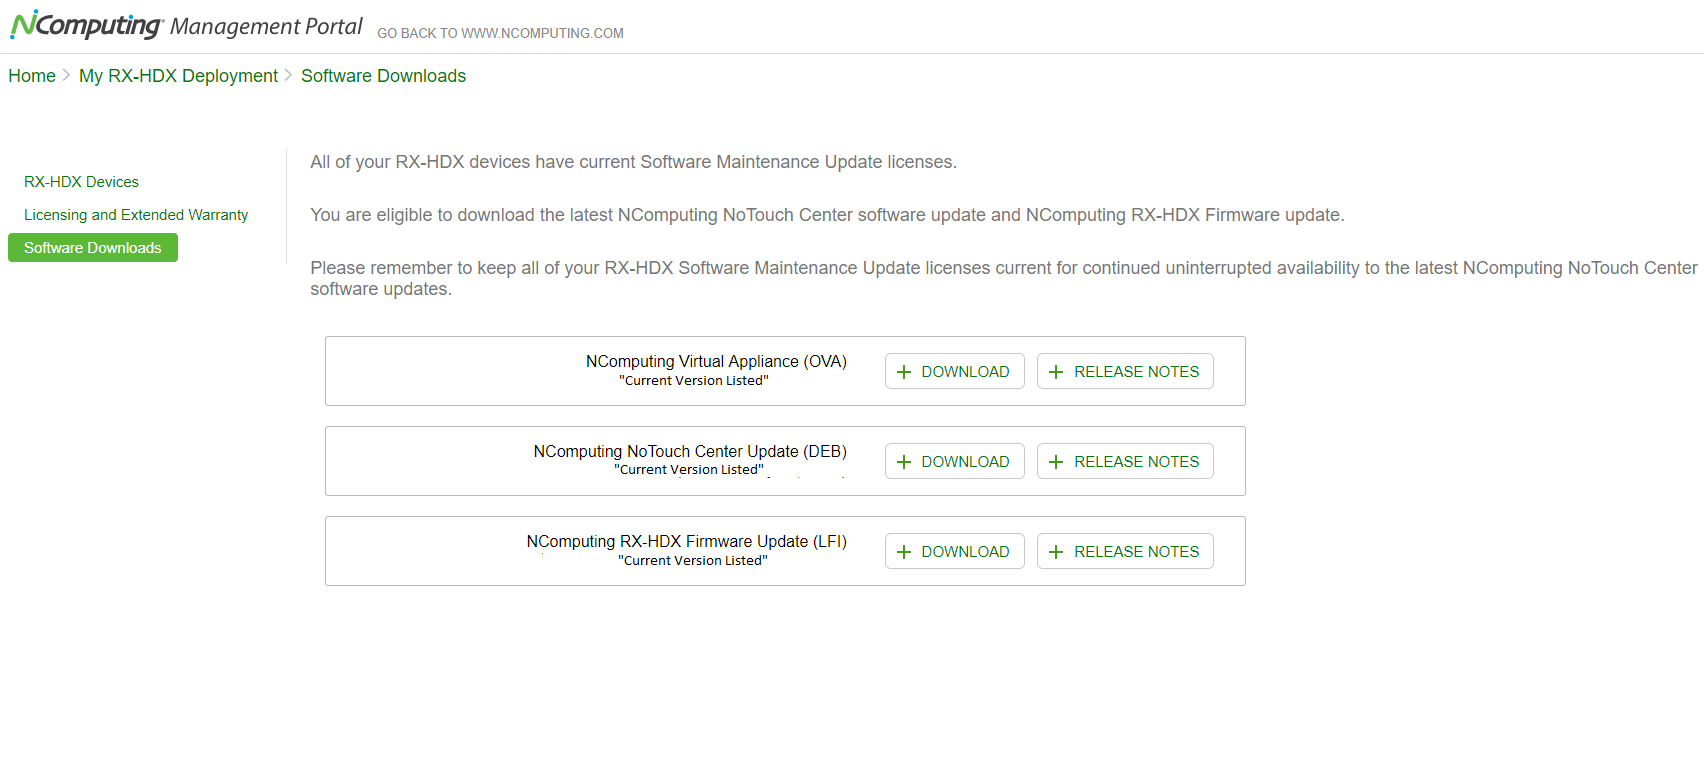
Task: Open Licensing and Extended Warranty sidebar item
Action: click(x=136, y=215)
